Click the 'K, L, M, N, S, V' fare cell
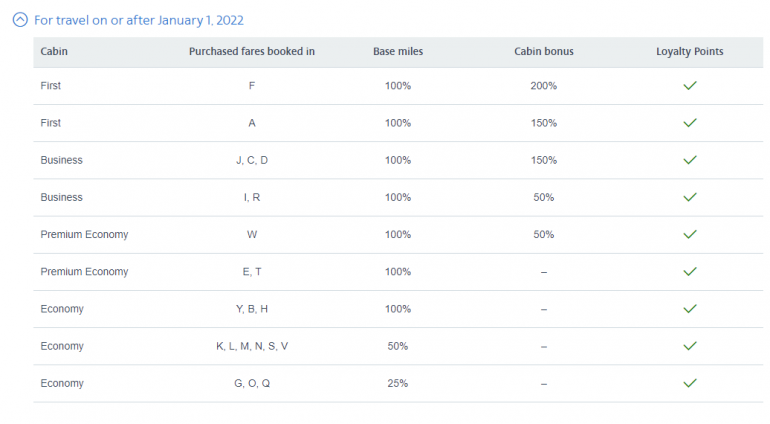Image resolution: width=770 pixels, height=424 pixels. point(252,346)
